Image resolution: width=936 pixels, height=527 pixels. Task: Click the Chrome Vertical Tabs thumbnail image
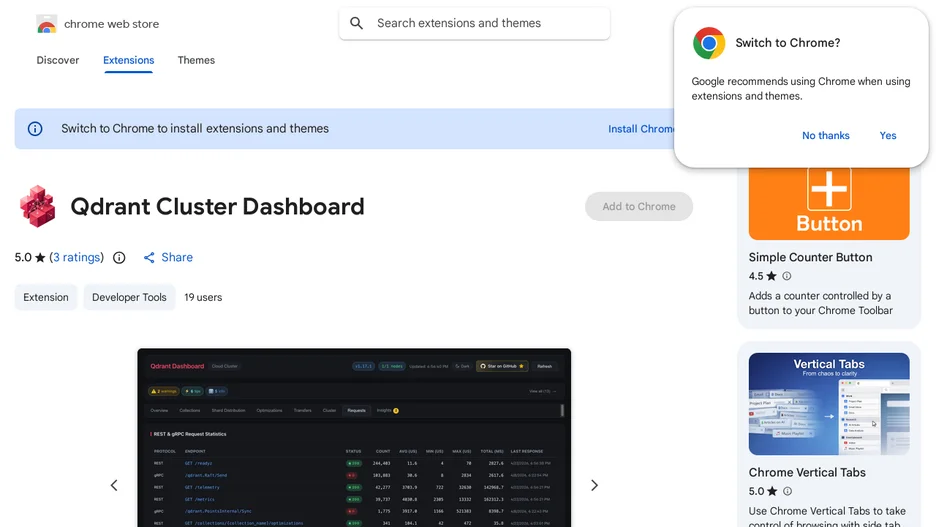click(829, 403)
